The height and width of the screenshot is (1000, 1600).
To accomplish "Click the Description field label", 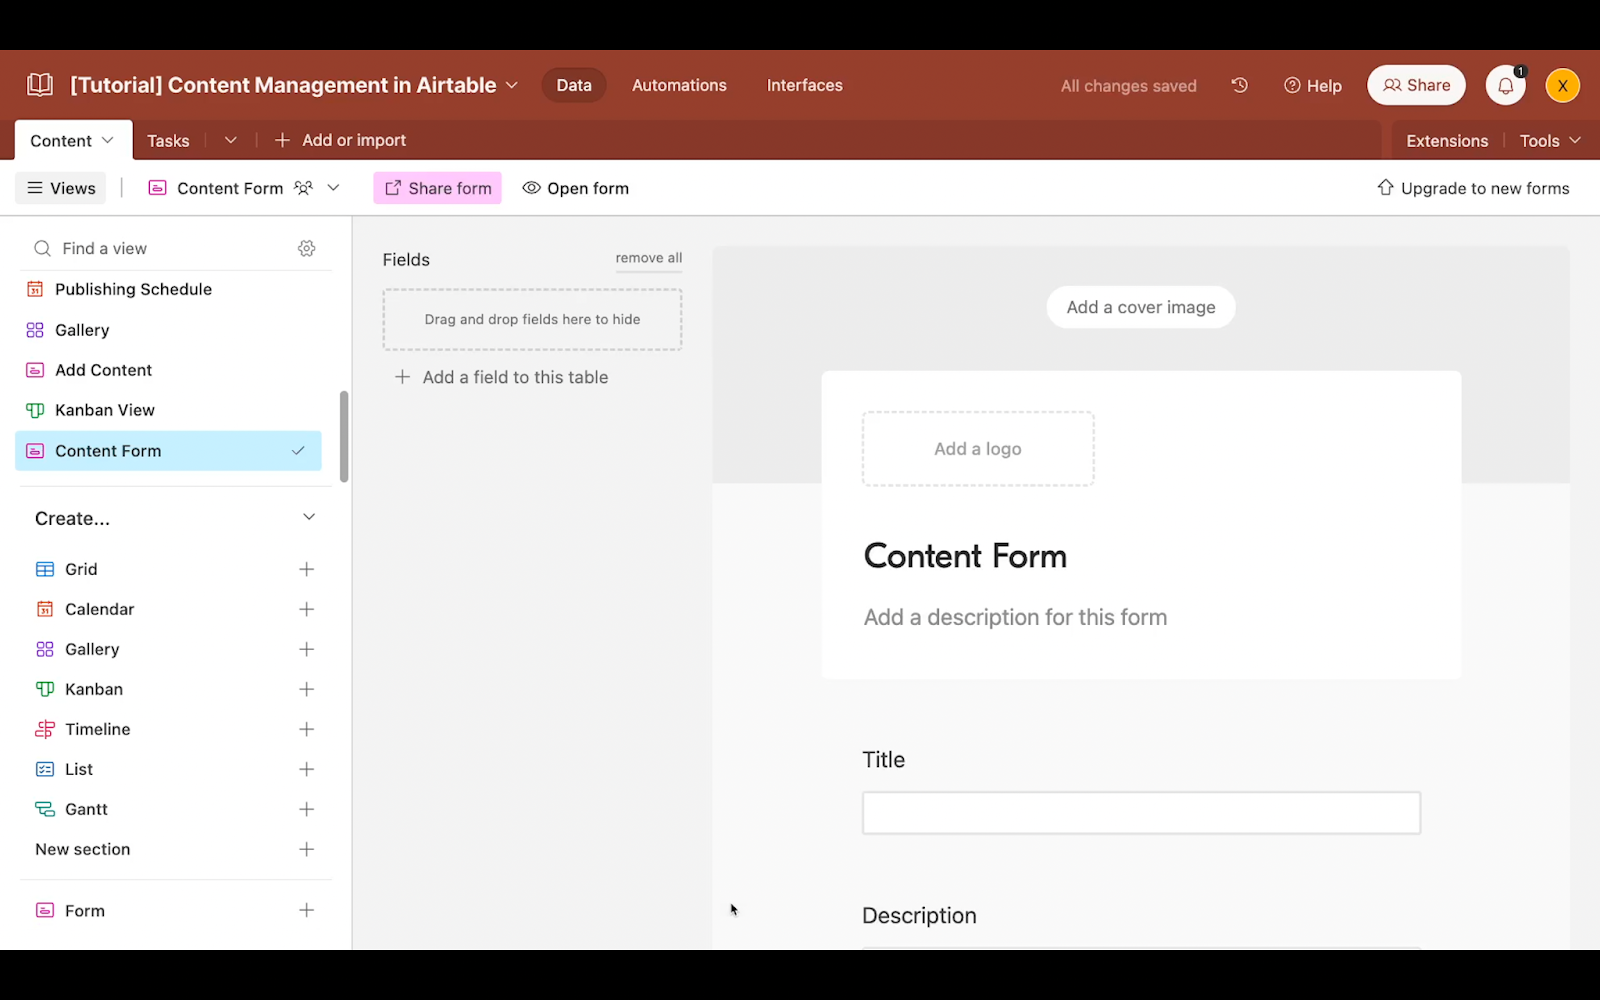I will tap(919, 916).
